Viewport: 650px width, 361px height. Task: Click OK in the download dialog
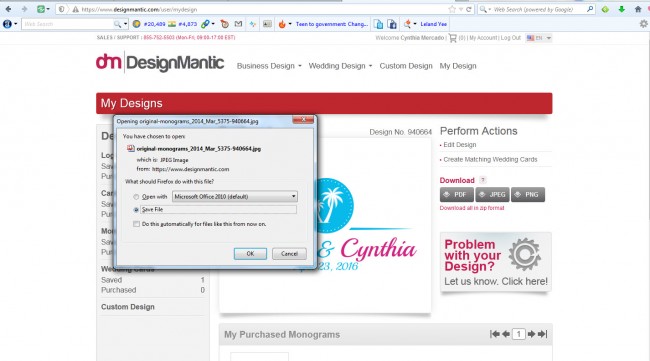[x=250, y=254]
